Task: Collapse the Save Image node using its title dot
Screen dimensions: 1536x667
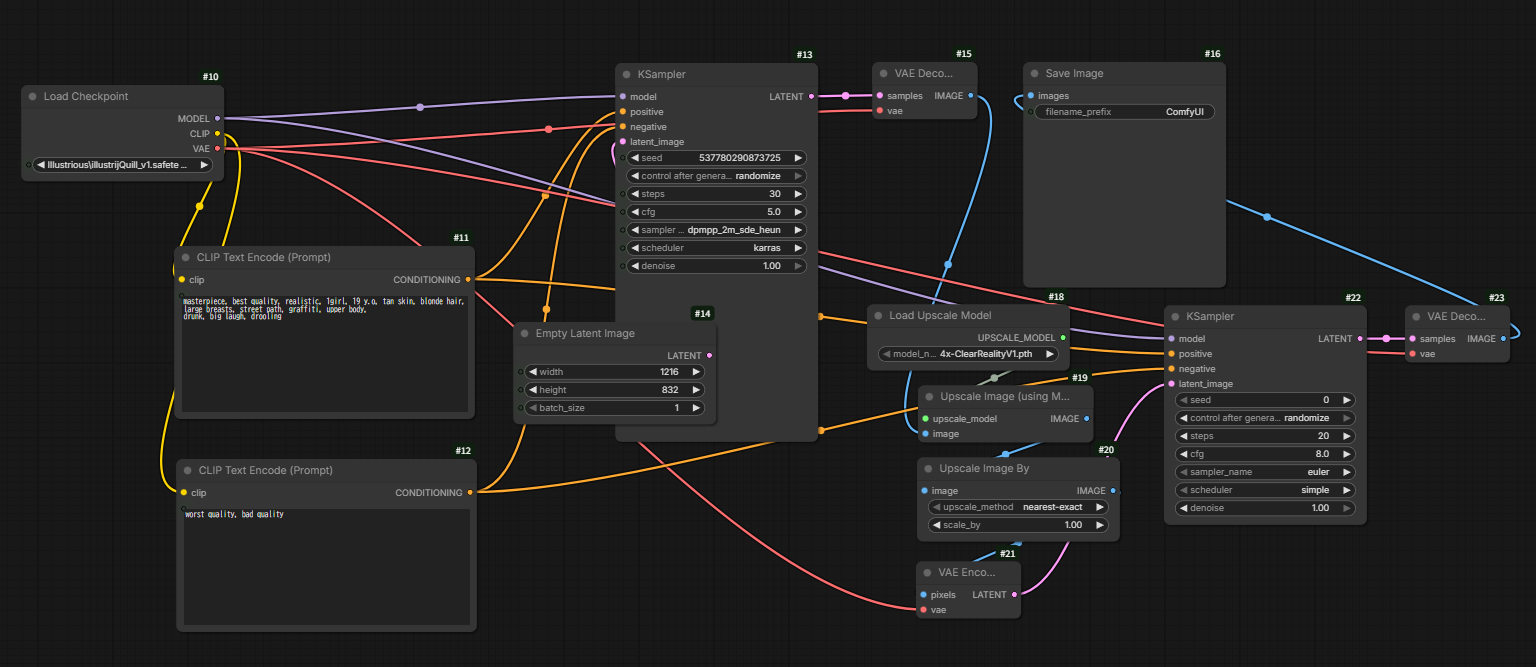Action: [x=1035, y=74]
